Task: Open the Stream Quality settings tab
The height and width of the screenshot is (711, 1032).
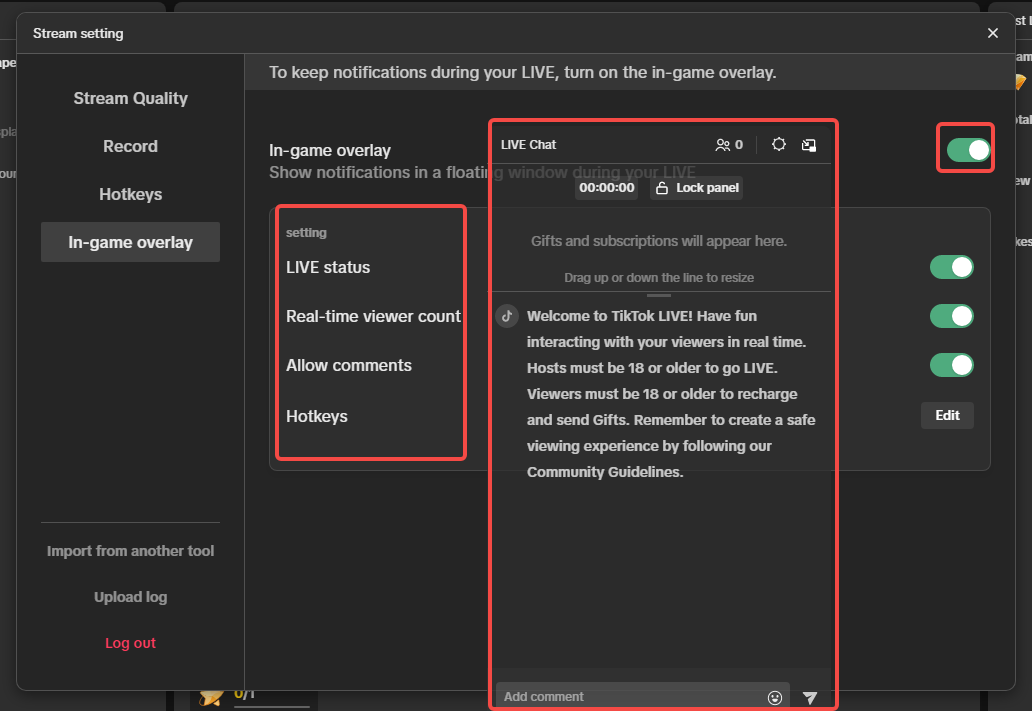Action: pos(130,98)
